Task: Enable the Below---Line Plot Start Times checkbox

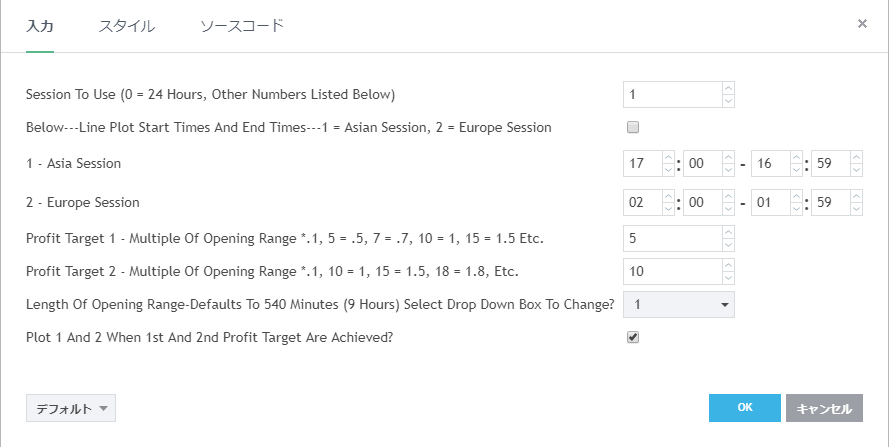Action: 632,127
